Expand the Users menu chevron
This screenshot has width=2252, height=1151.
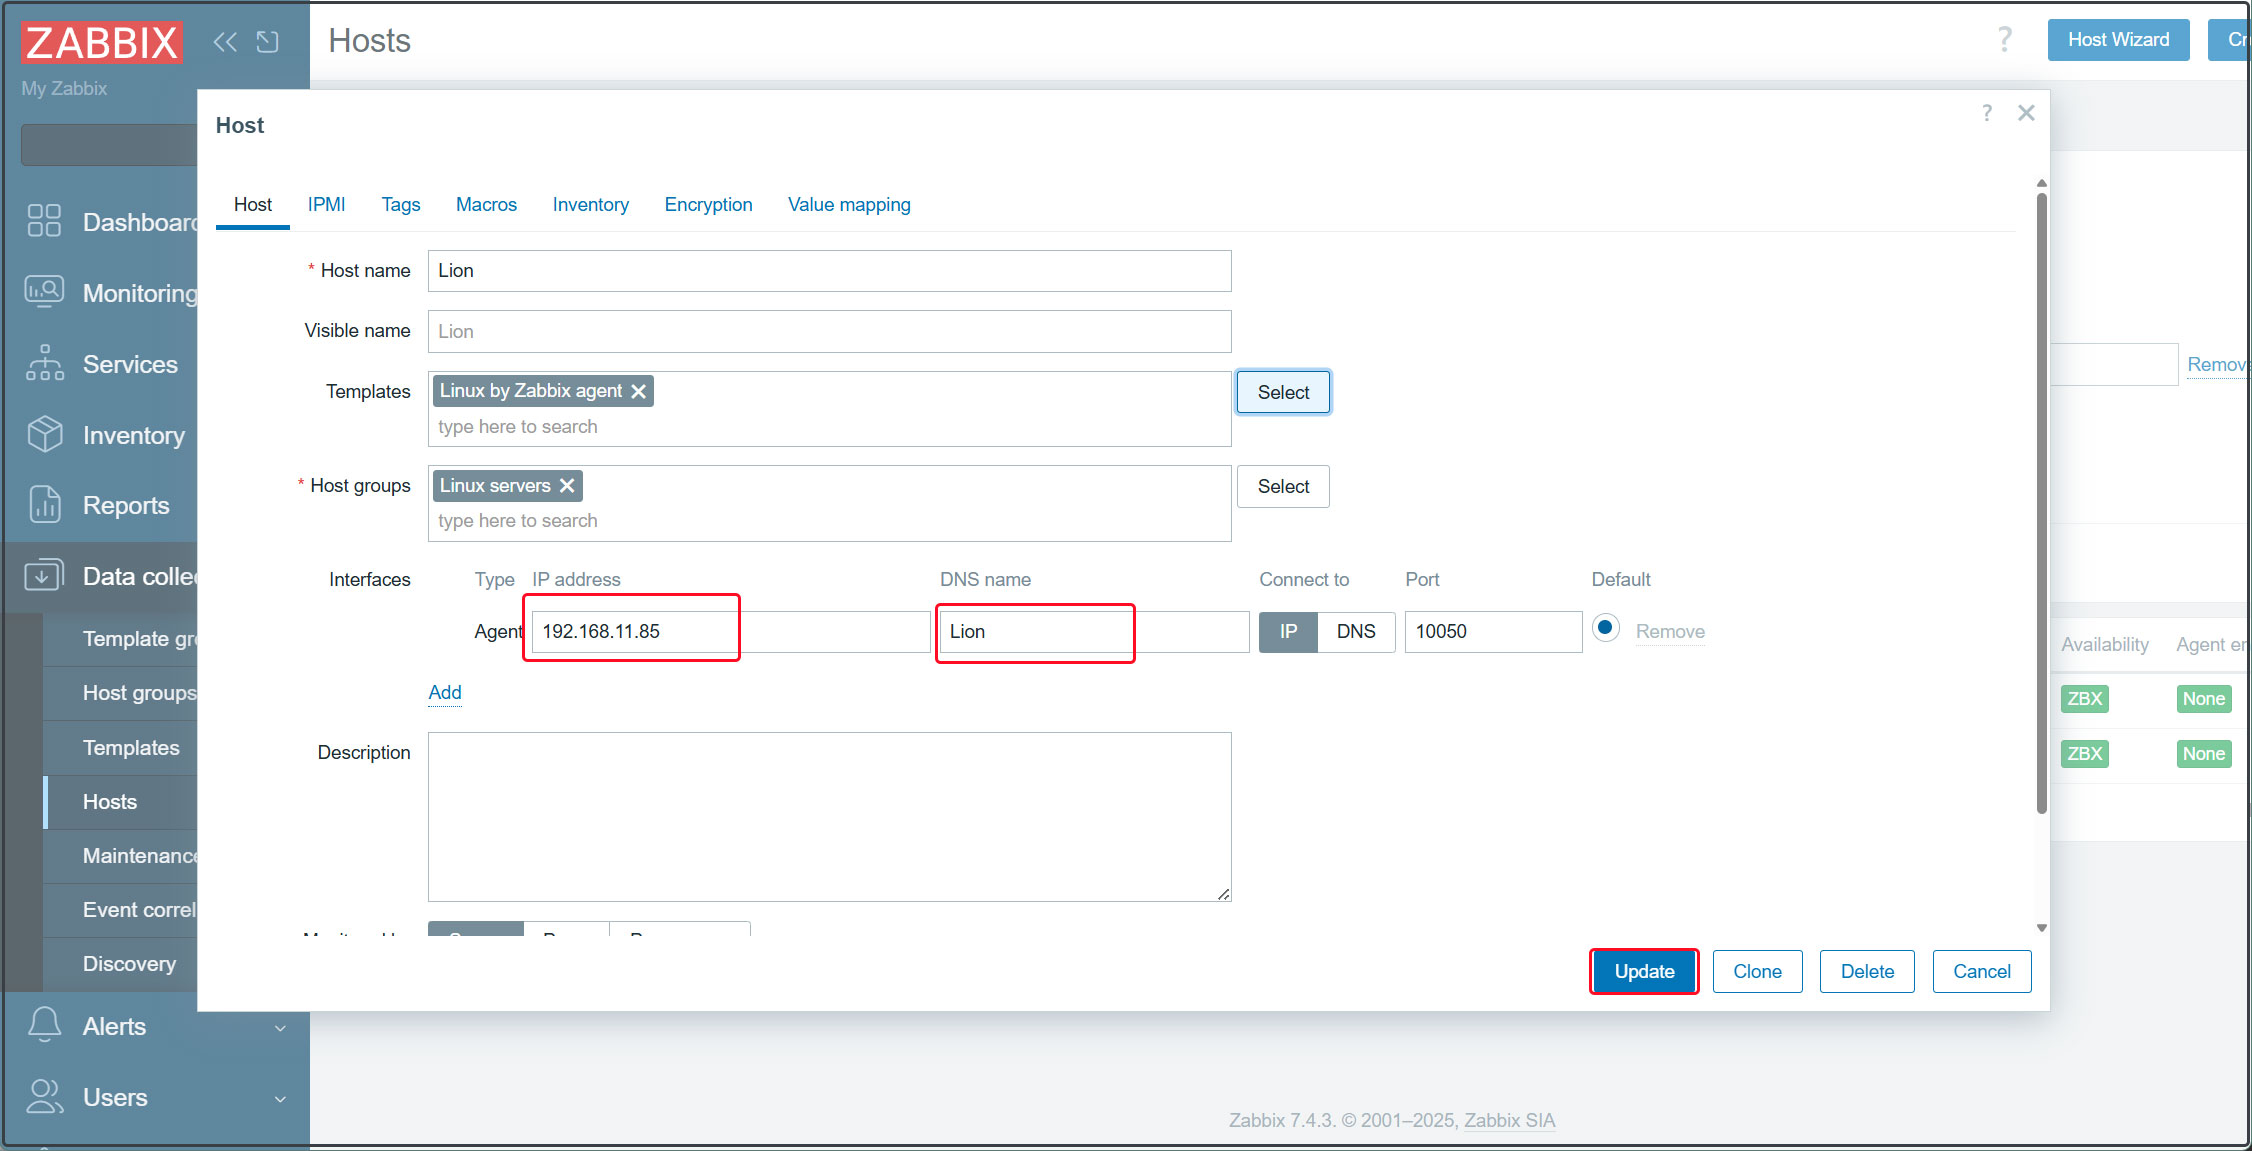(x=280, y=1098)
